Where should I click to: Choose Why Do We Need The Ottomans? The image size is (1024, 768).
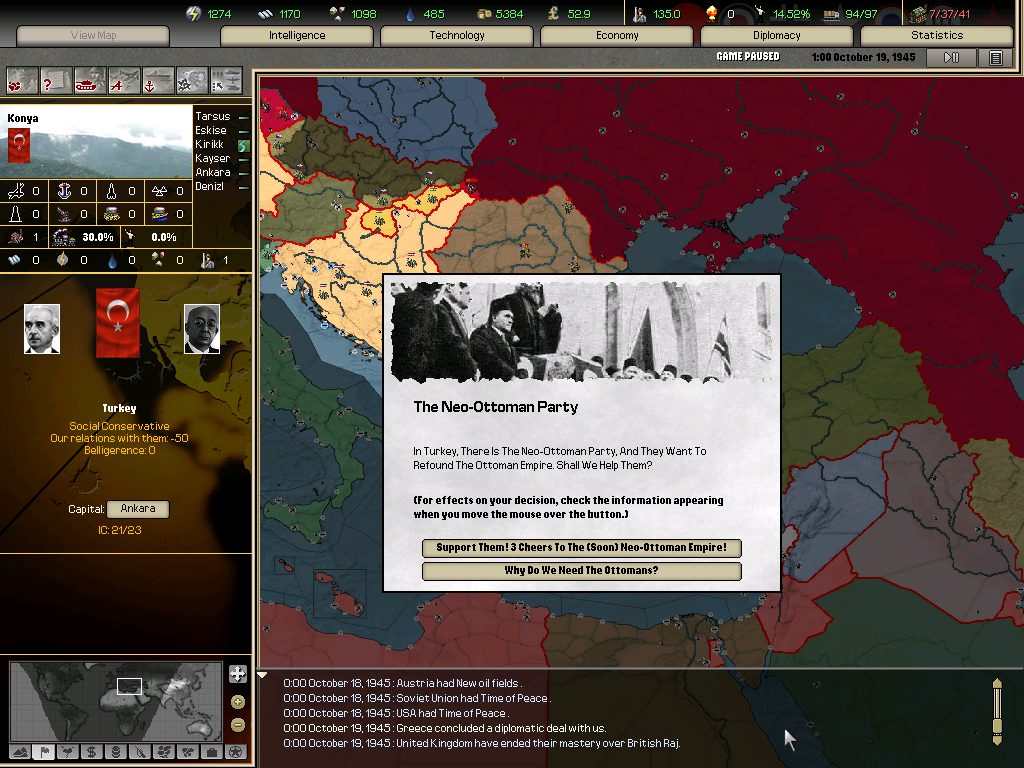coord(581,571)
